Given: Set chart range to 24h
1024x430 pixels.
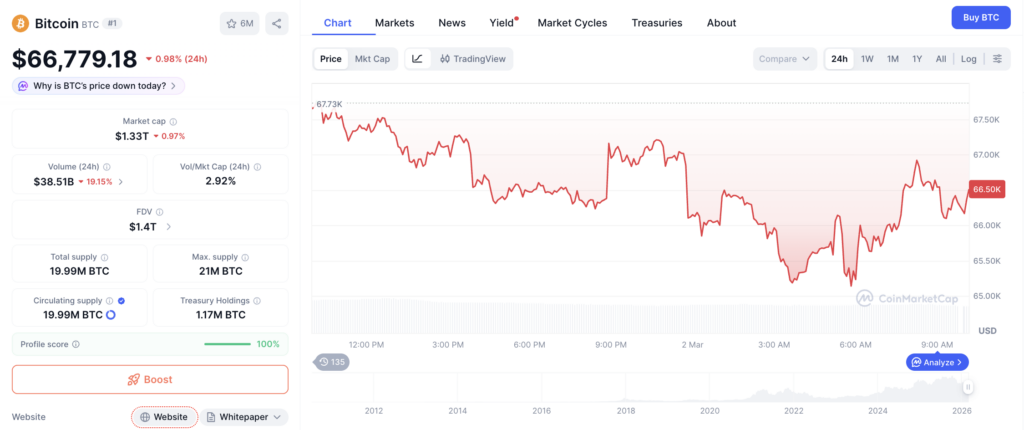Looking at the screenshot, I should click(839, 59).
